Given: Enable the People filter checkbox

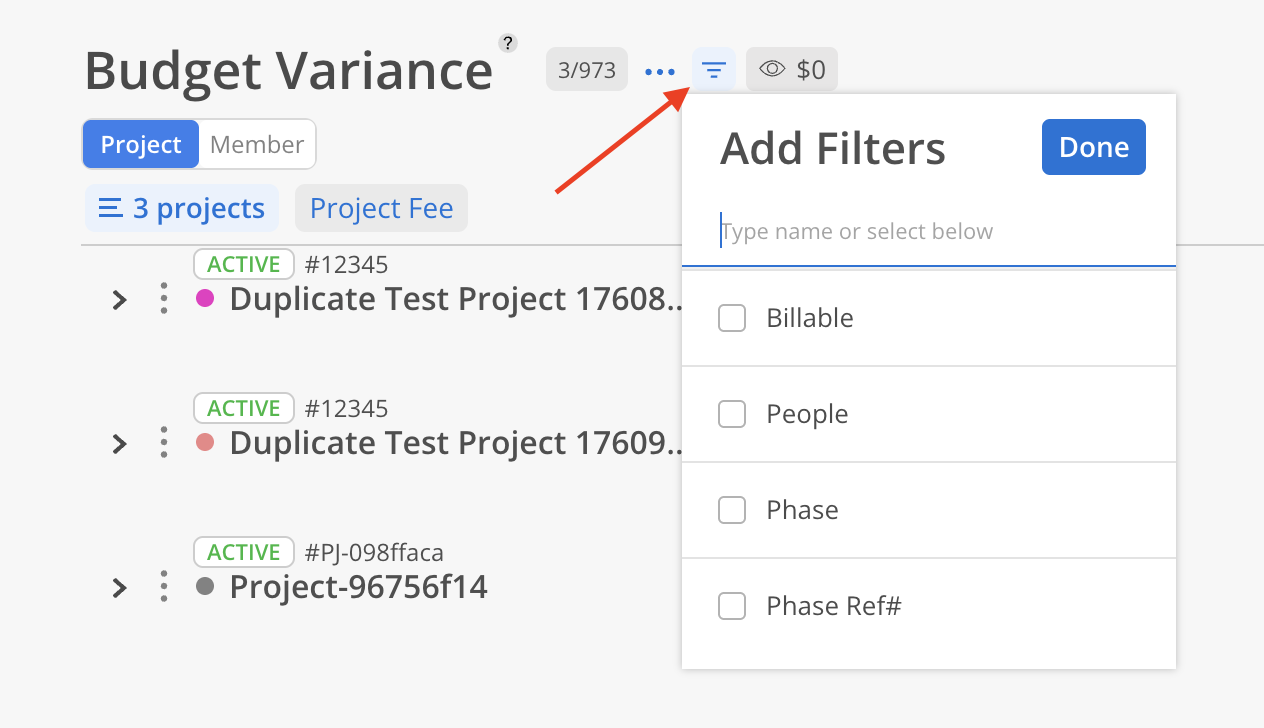Looking at the screenshot, I should (732, 414).
